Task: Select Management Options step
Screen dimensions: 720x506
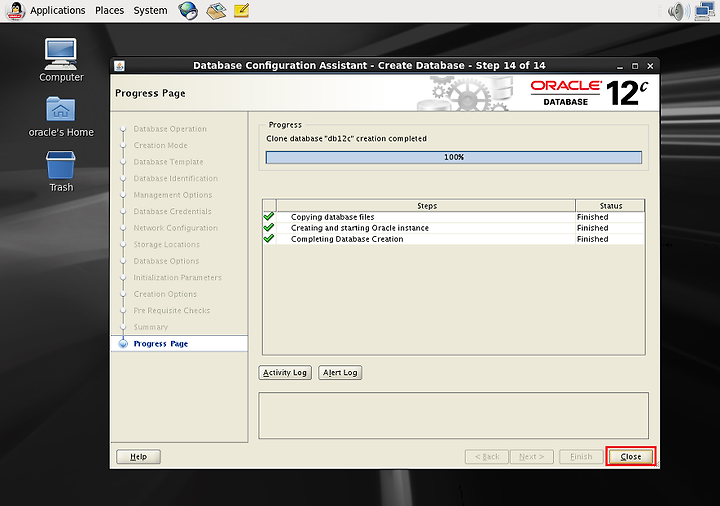Action: click(x=173, y=195)
